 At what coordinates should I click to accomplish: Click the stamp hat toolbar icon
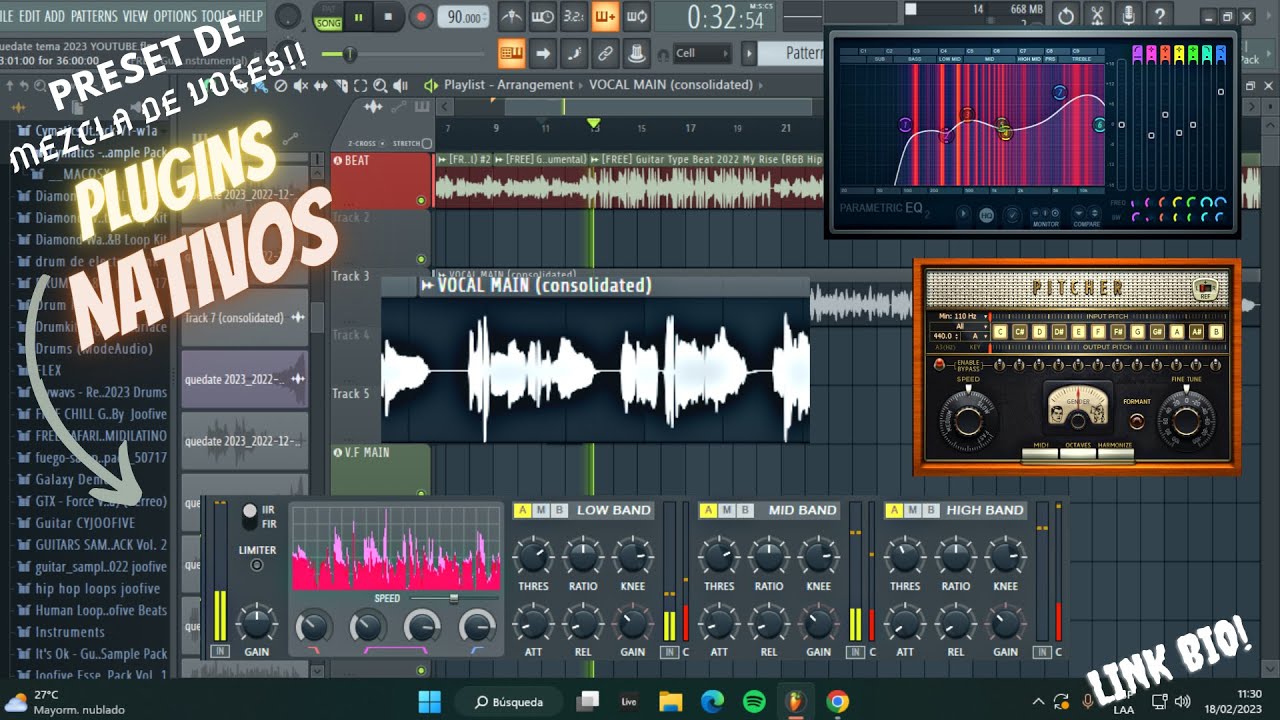pos(636,53)
